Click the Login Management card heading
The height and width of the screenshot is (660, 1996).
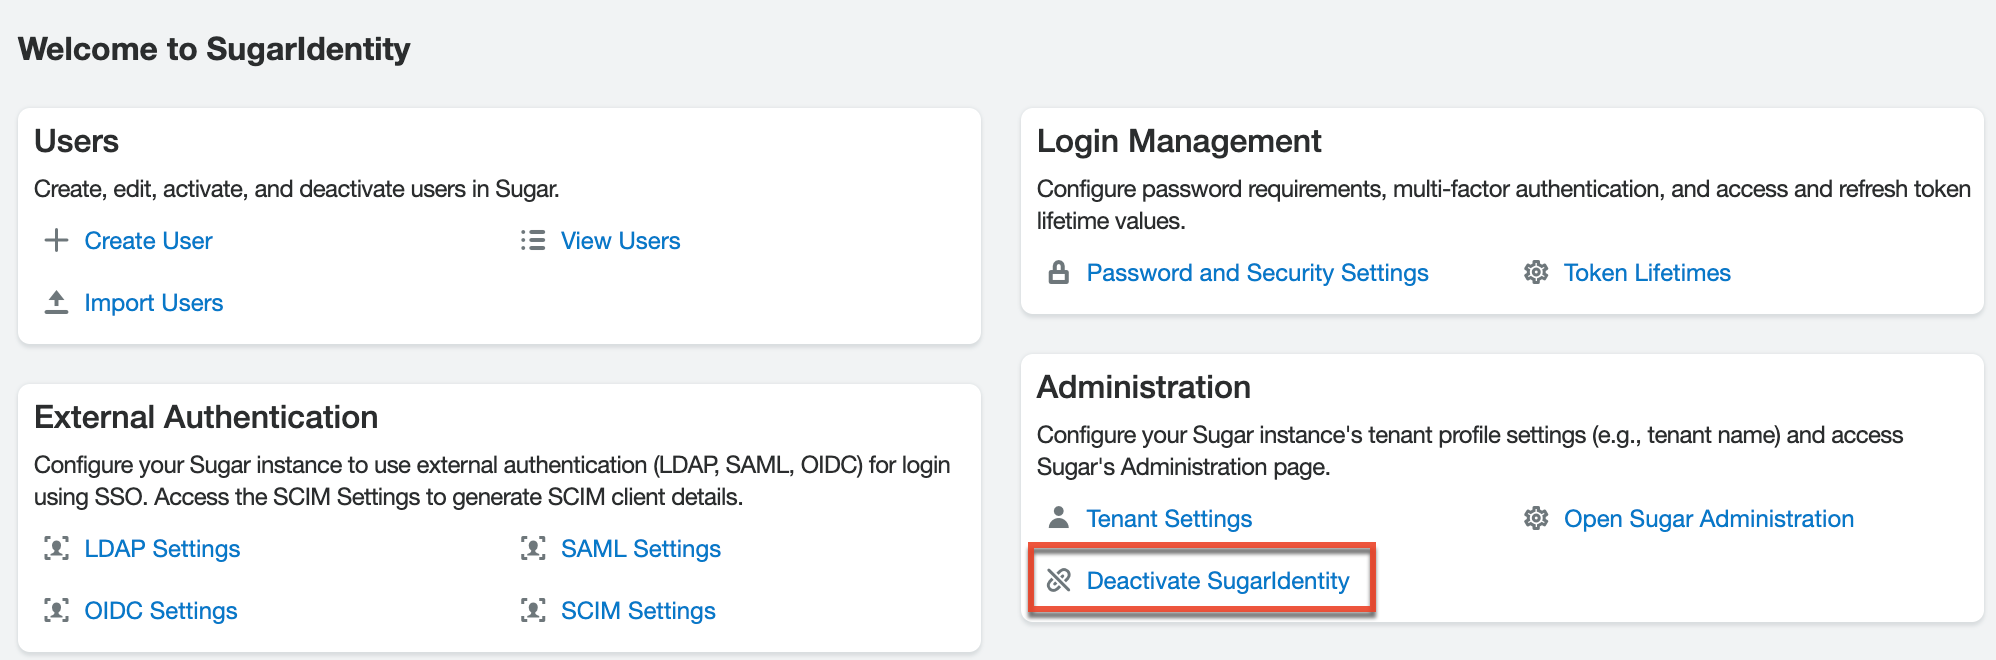point(1179,141)
